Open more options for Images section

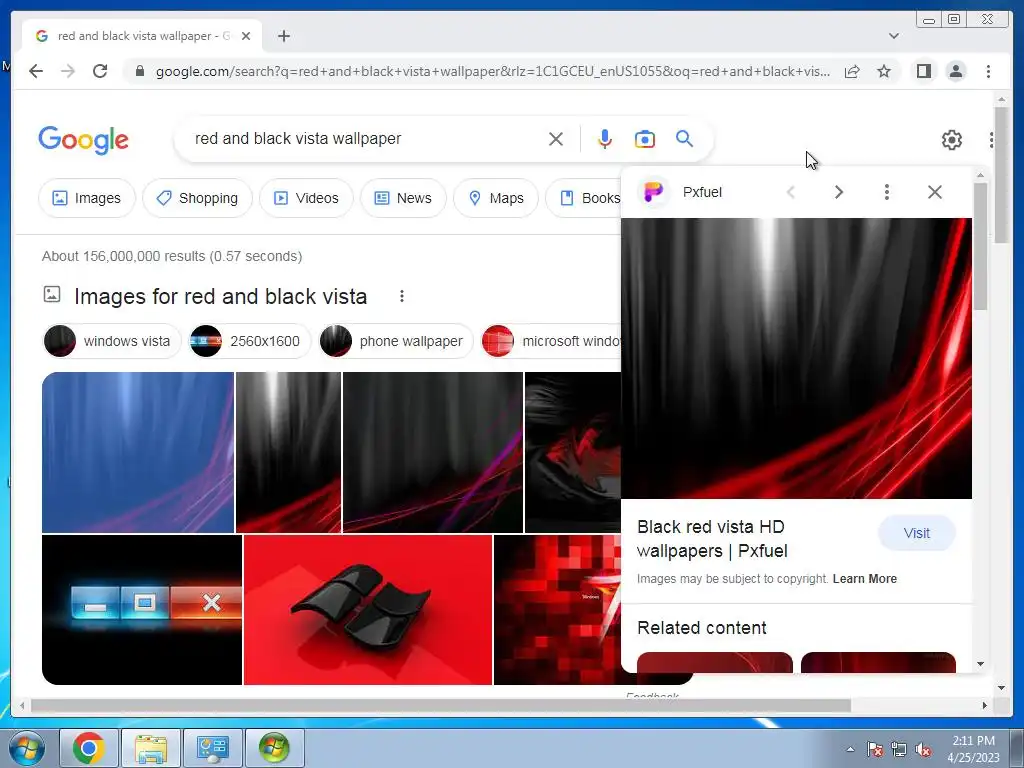(x=402, y=296)
